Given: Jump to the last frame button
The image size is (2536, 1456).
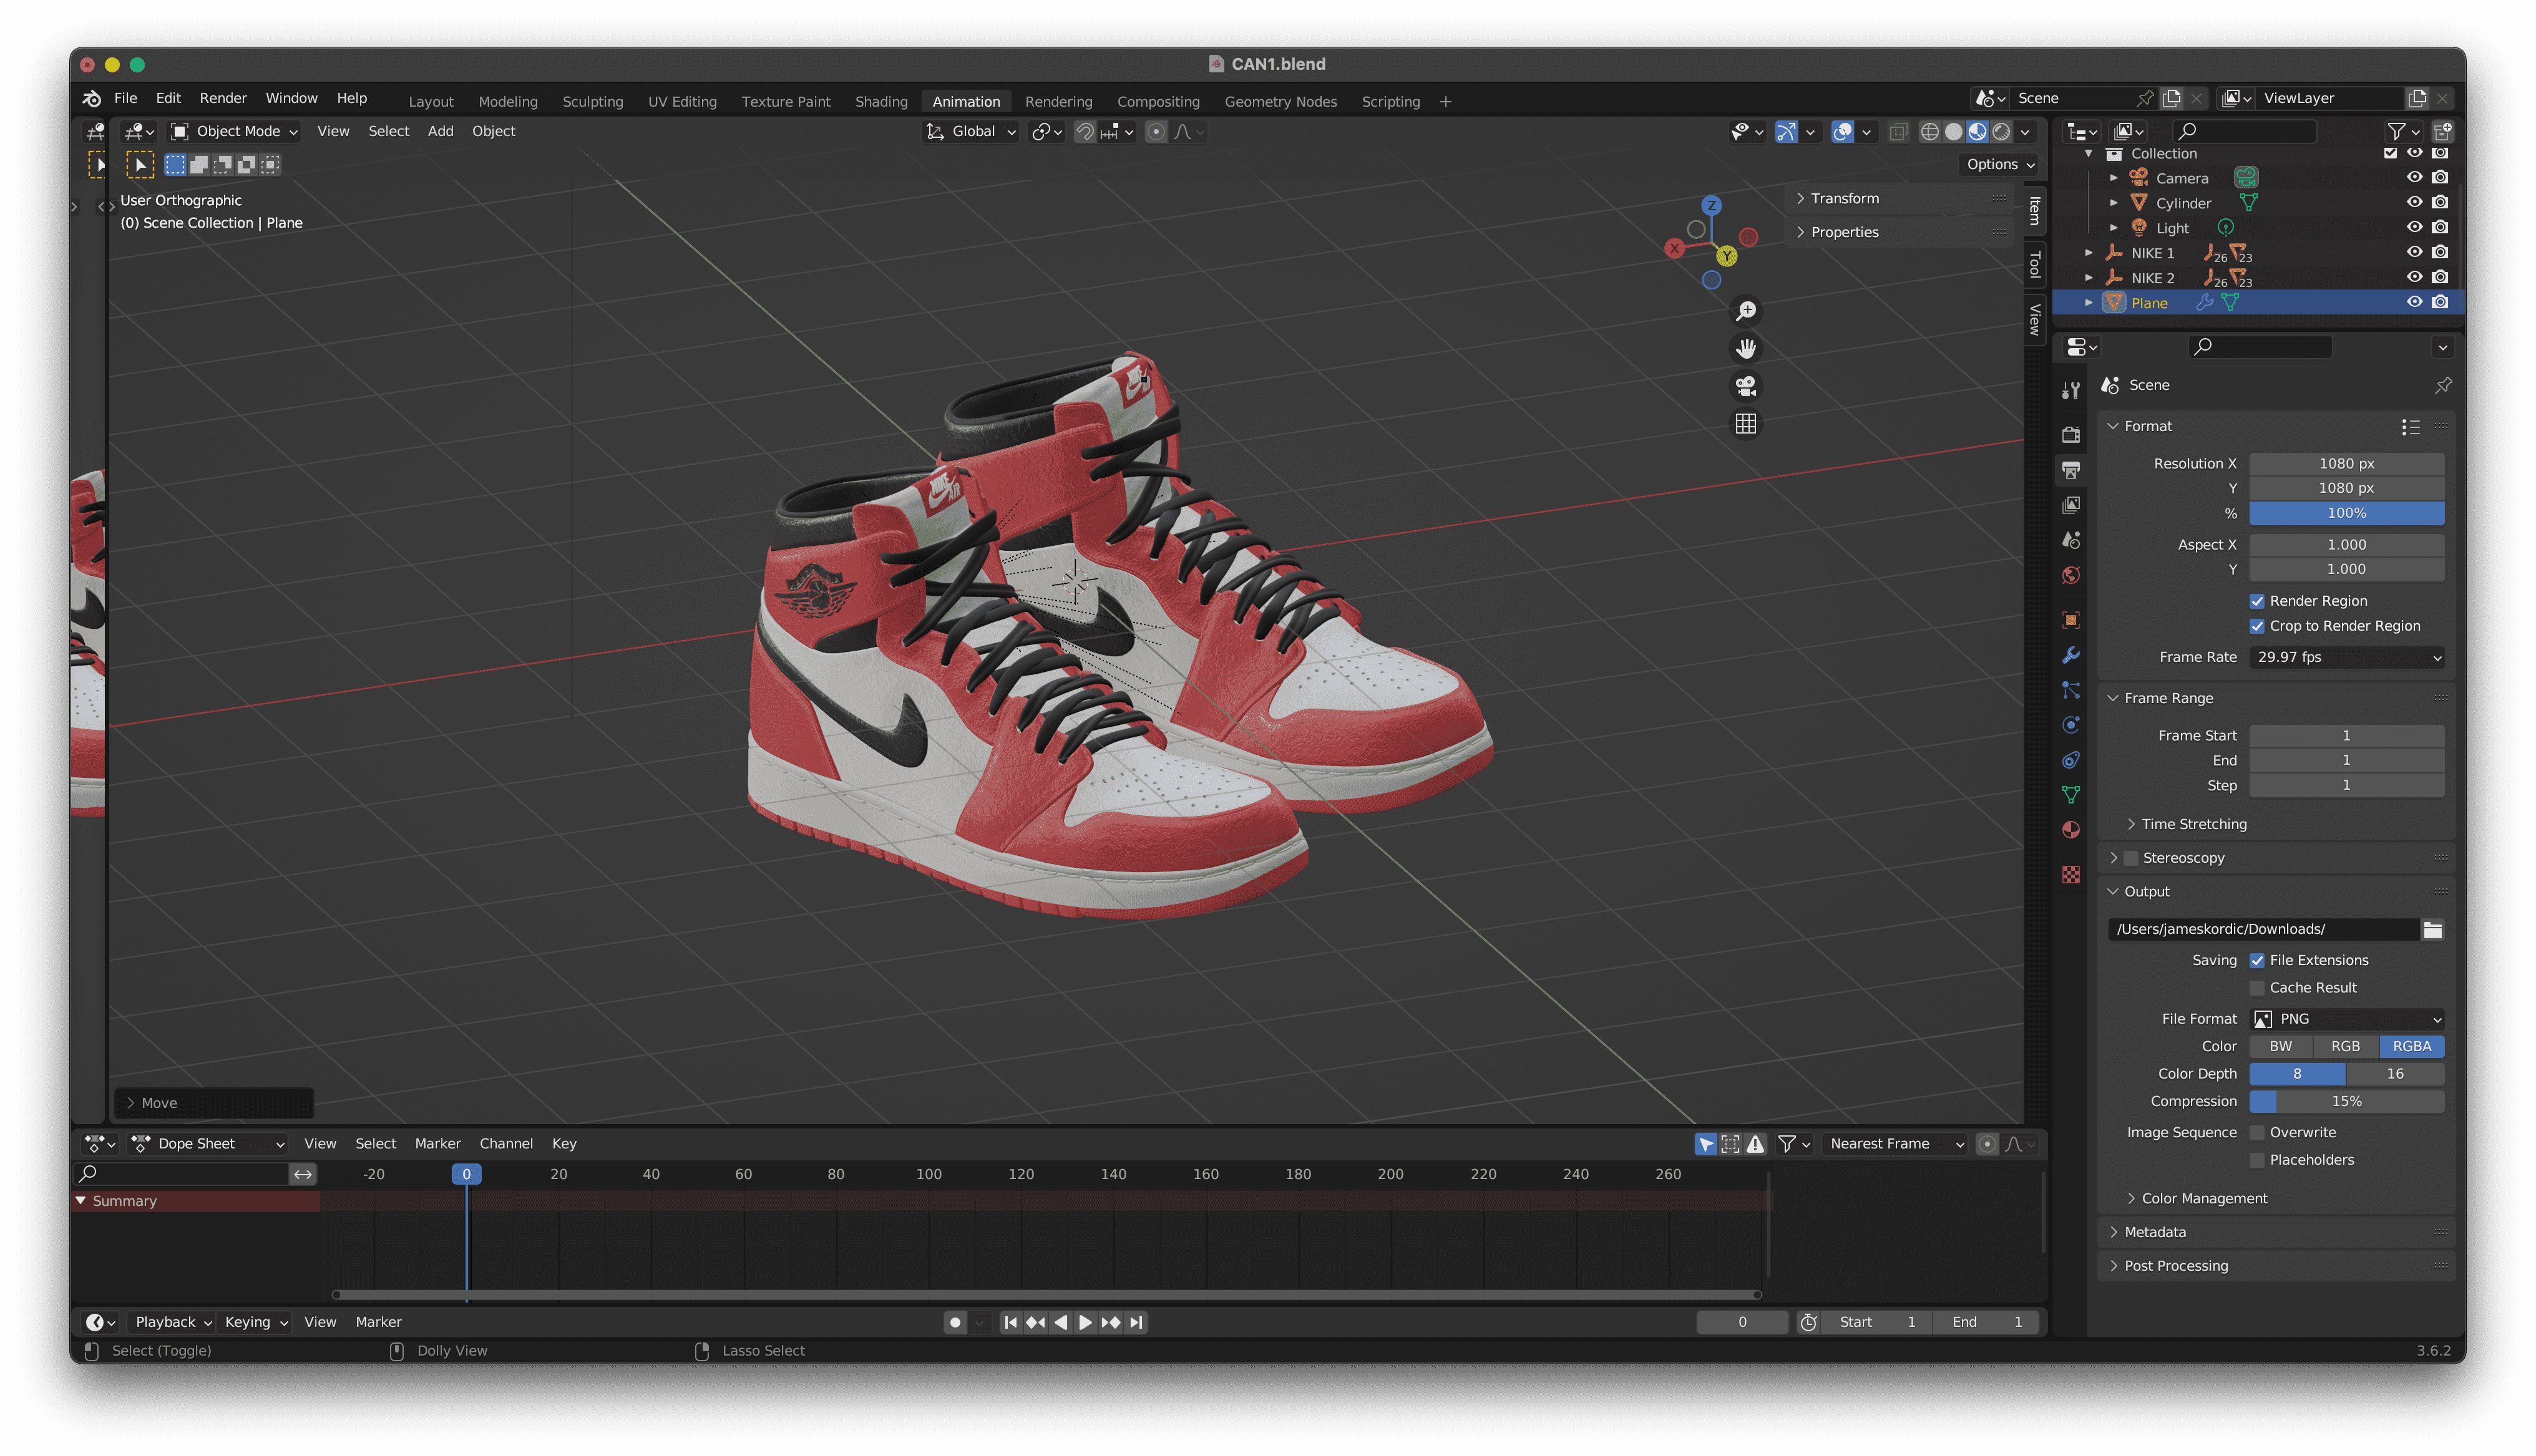Looking at the screenshot, I should tap(1136, 1322).
